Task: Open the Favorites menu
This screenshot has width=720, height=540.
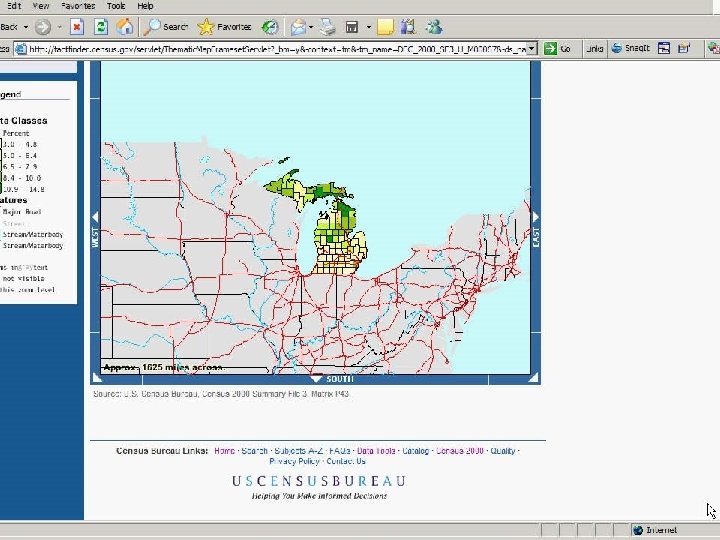Action: (78, 6)
